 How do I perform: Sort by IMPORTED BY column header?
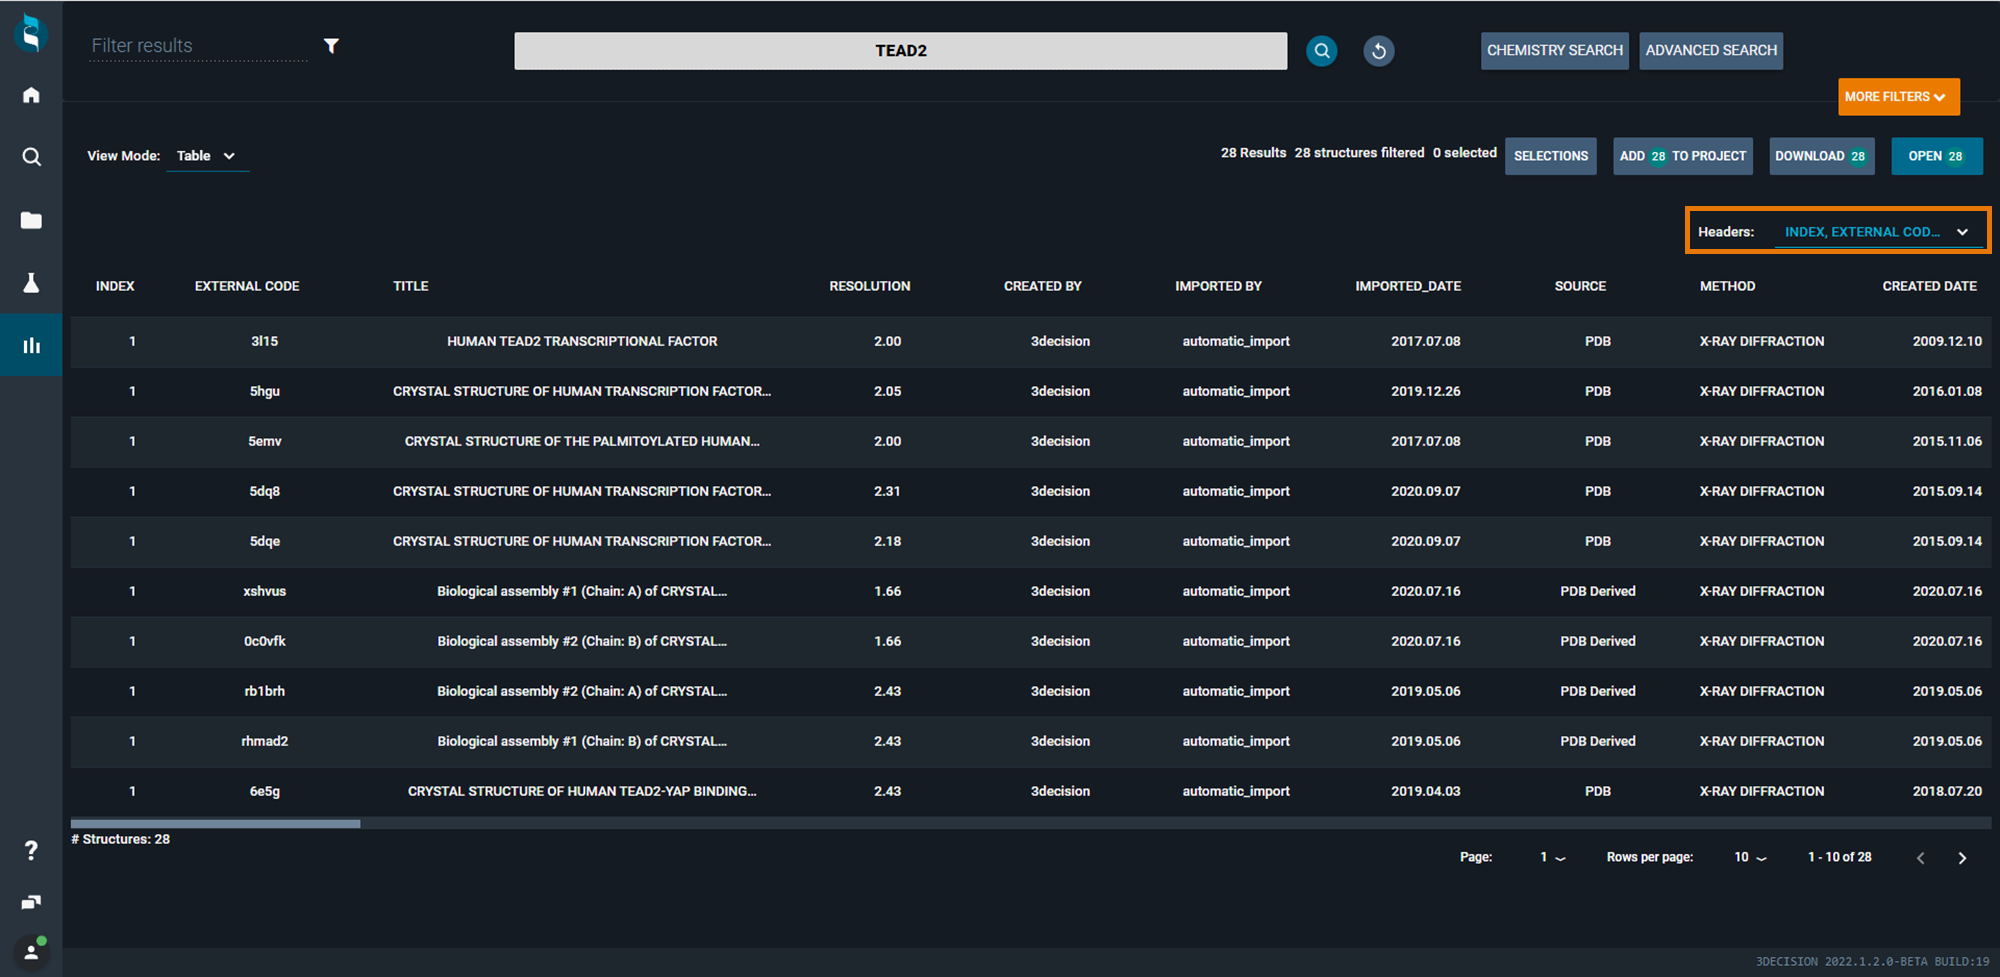(1218, 286)
